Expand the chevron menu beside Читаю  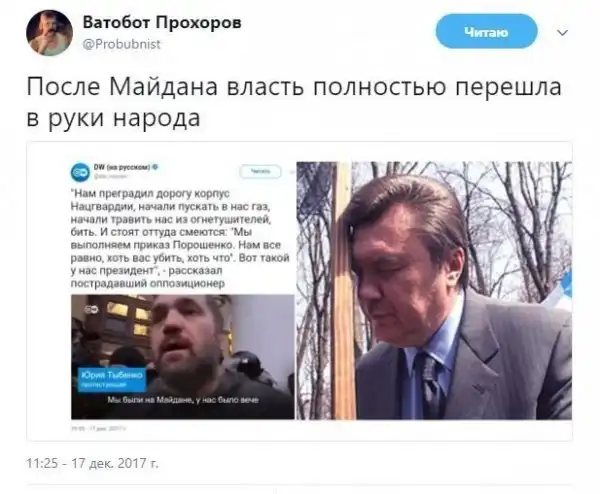click(x=562, y=33)
